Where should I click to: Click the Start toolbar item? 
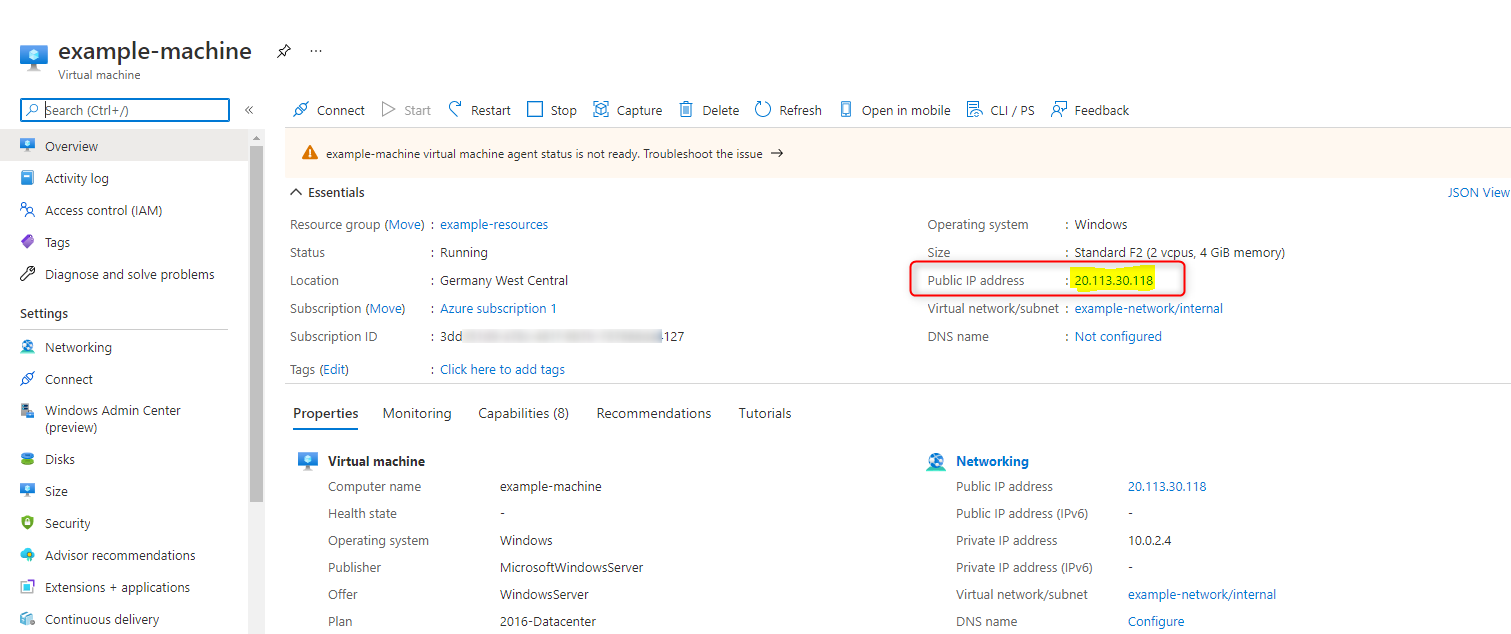tap(407, 110)
